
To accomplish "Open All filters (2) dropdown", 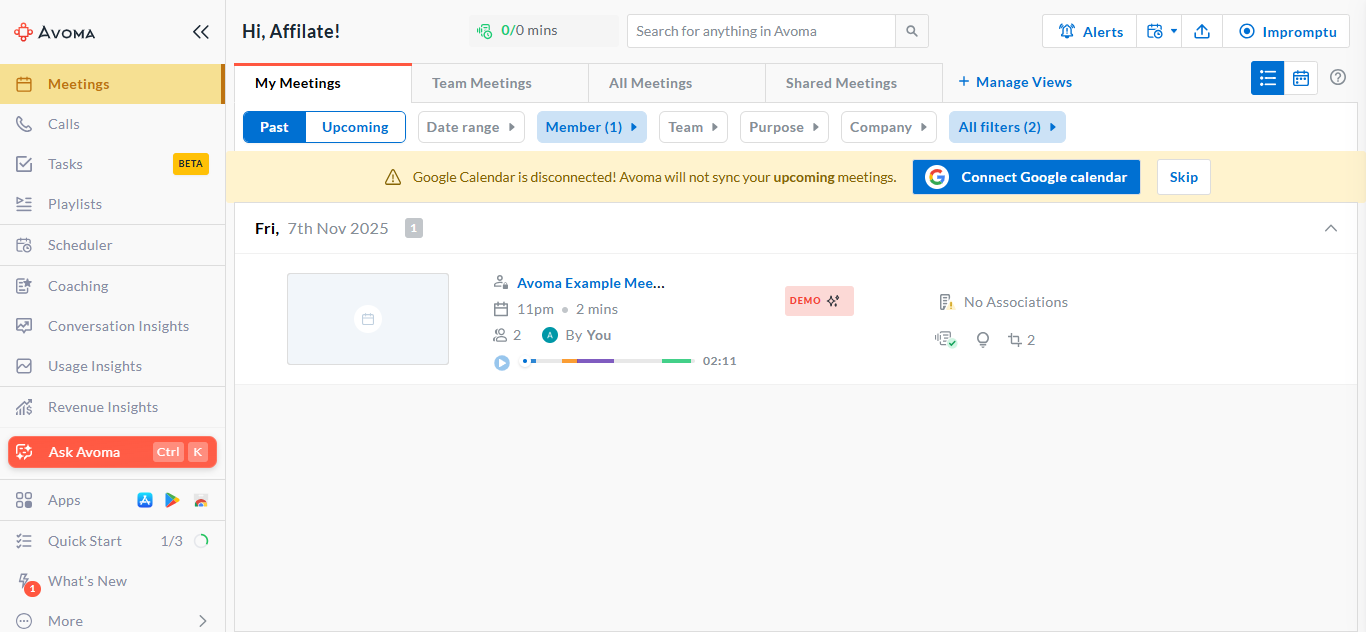I will (x=1007, y=127).
